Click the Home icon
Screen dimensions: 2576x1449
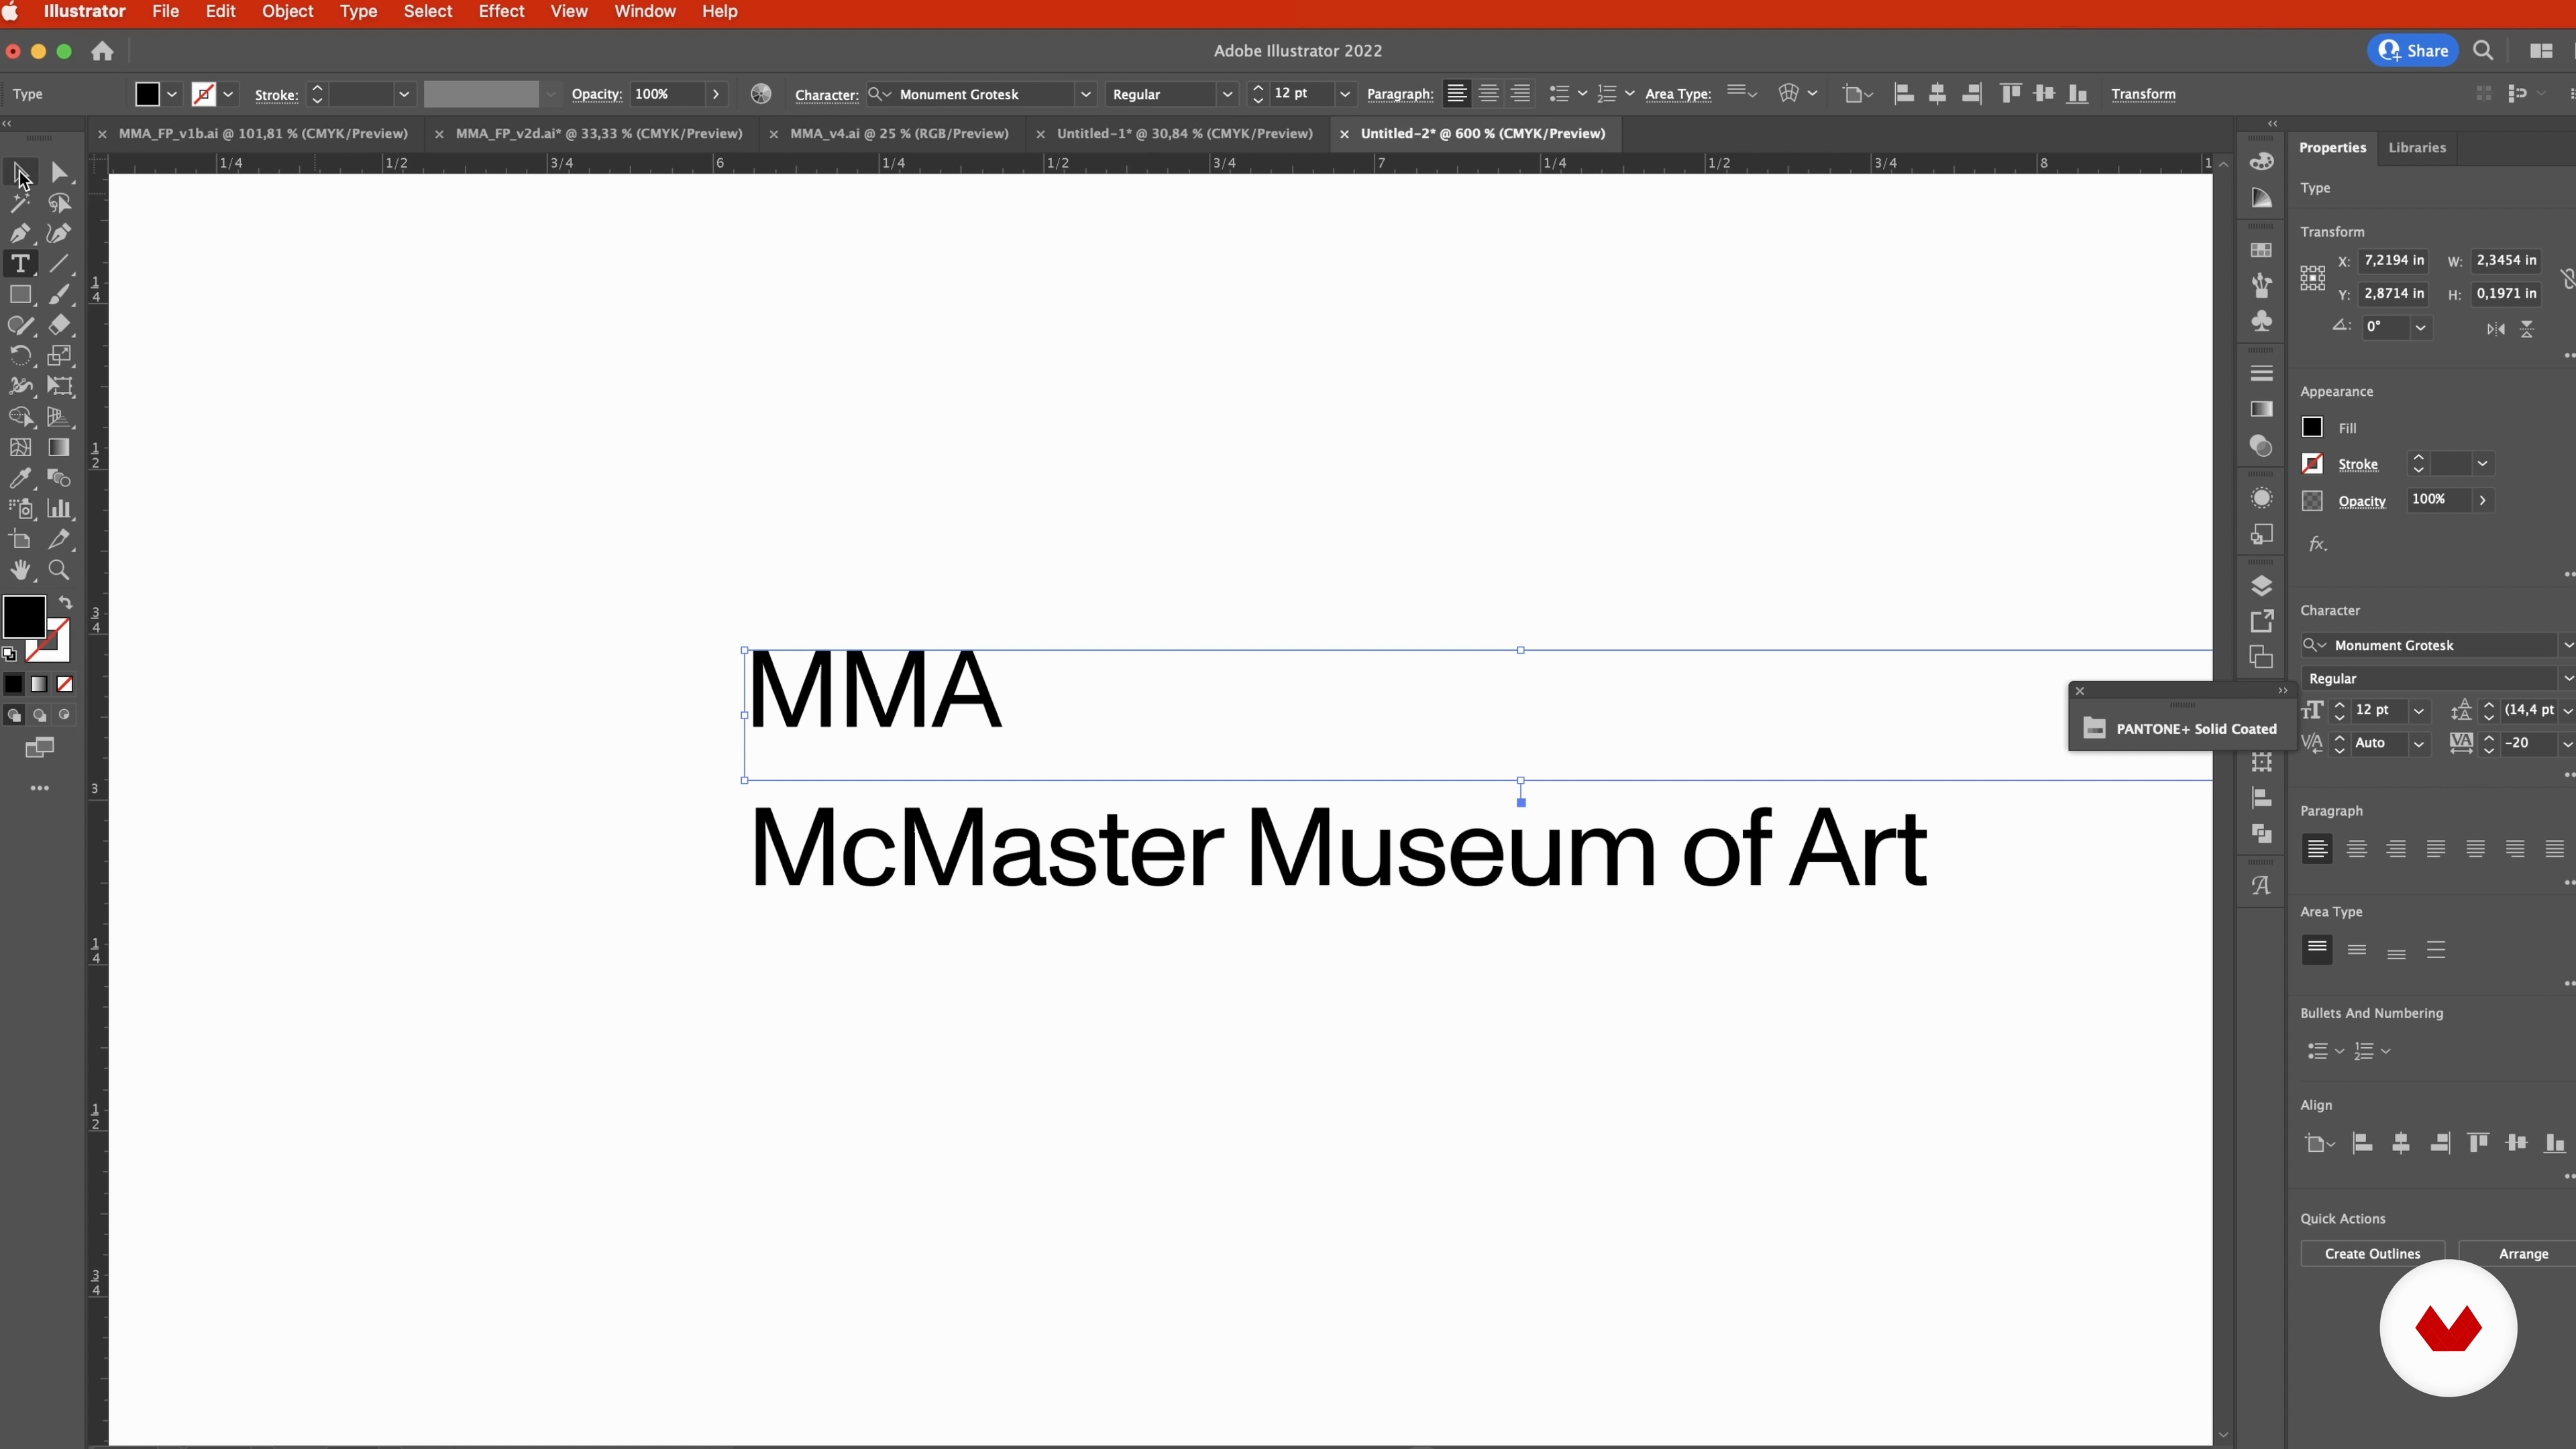pos(102,51)
